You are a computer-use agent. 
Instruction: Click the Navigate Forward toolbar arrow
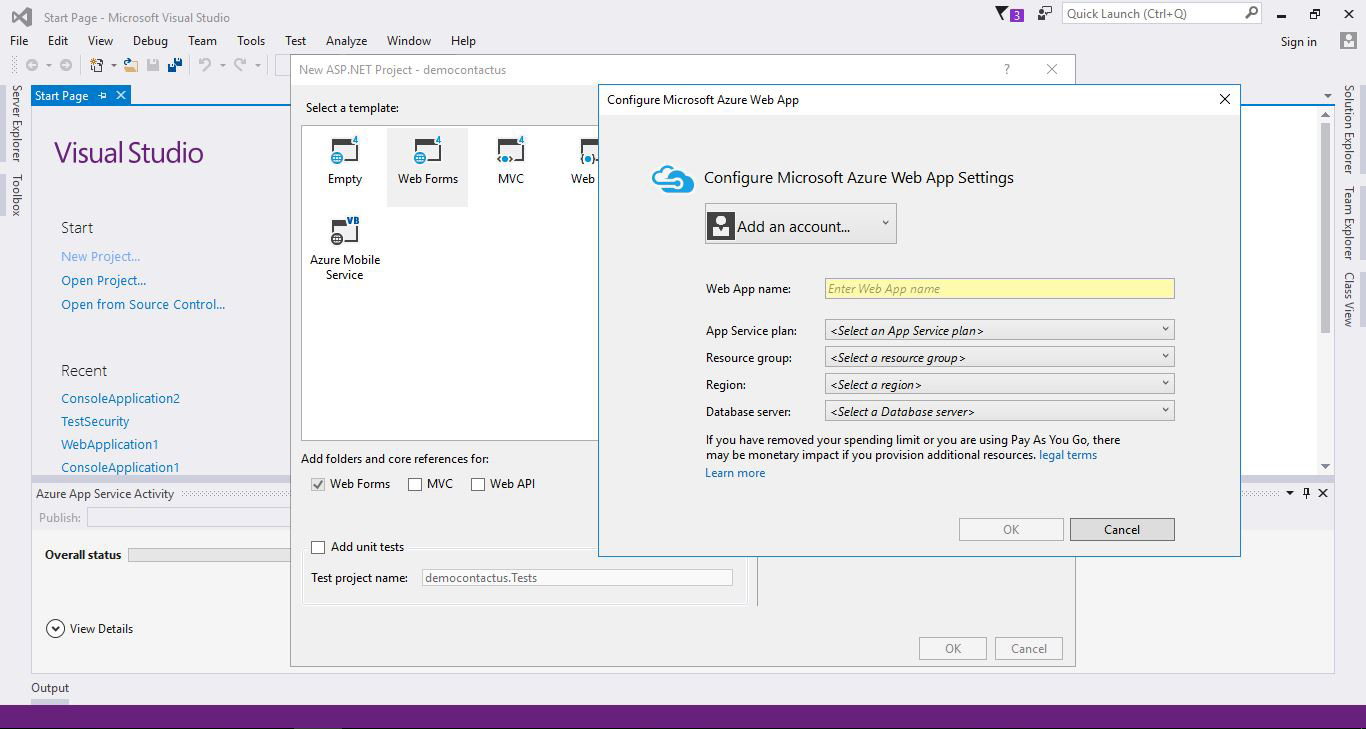pos(66,65)
